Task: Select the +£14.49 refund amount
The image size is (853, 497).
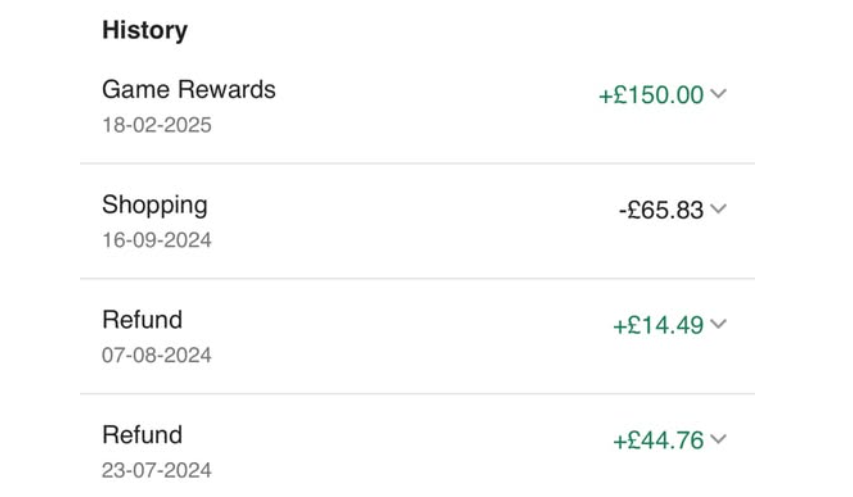Action: tap(658, 326)
